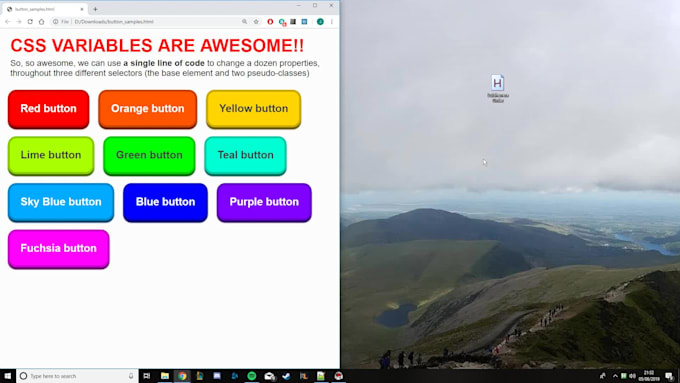Image resolution: width=680 pixels, height=383 pixels.
Task: Click the Red button
Action: [49, 109]
